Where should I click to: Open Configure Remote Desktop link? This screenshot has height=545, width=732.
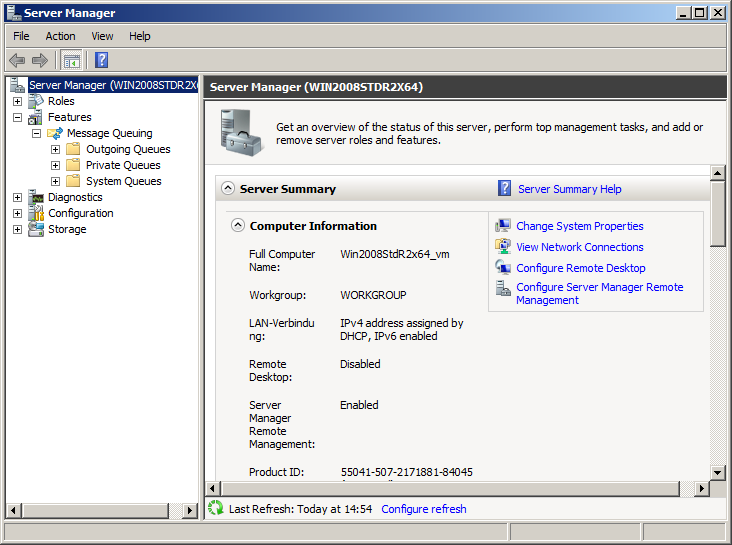[580, 268]
